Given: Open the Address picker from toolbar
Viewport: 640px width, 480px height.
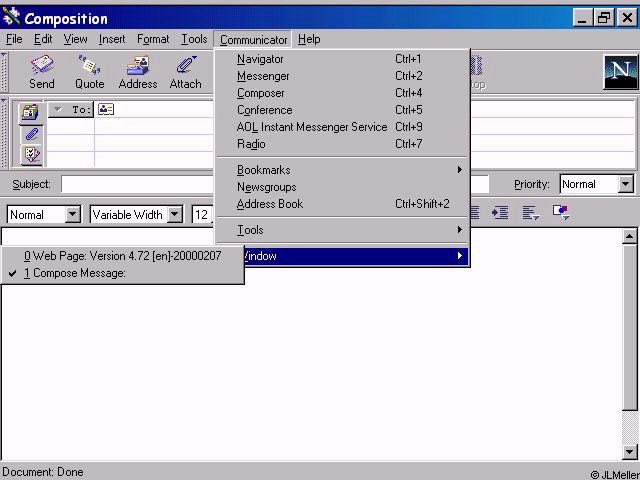Looking at the screenshot, I should point(138,72).
